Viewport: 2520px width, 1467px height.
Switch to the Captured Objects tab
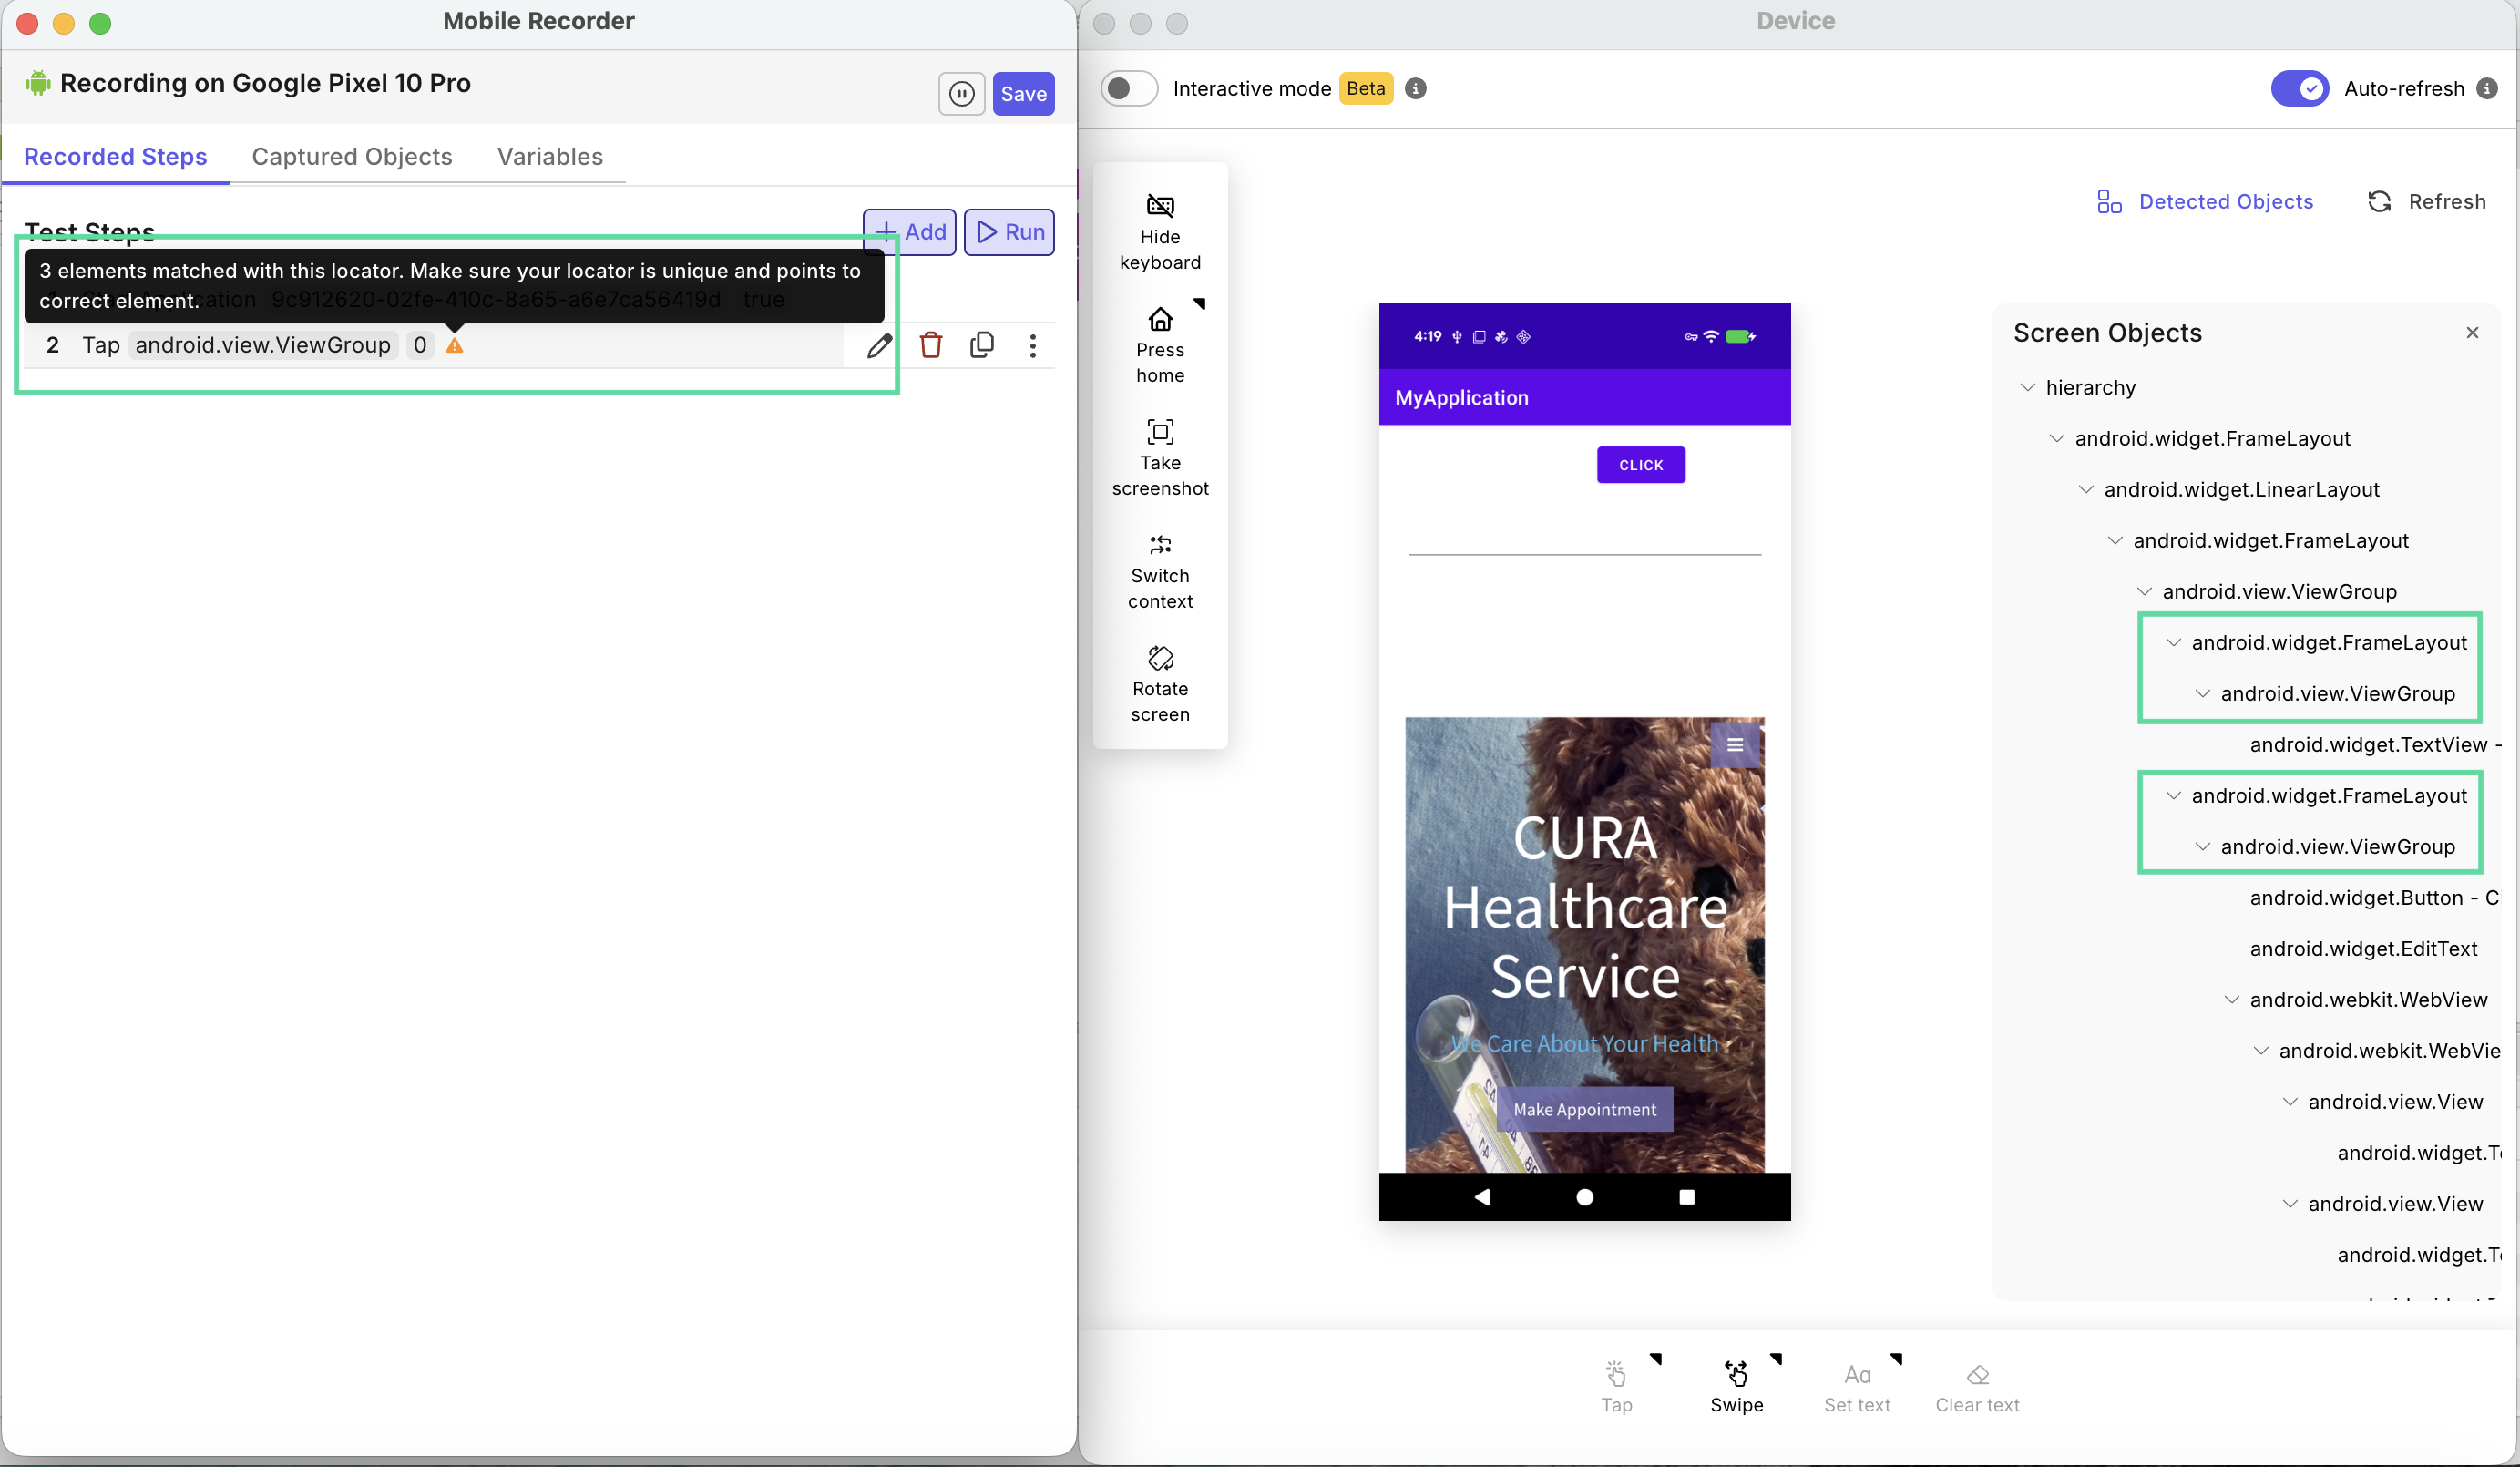coord(352,157)
